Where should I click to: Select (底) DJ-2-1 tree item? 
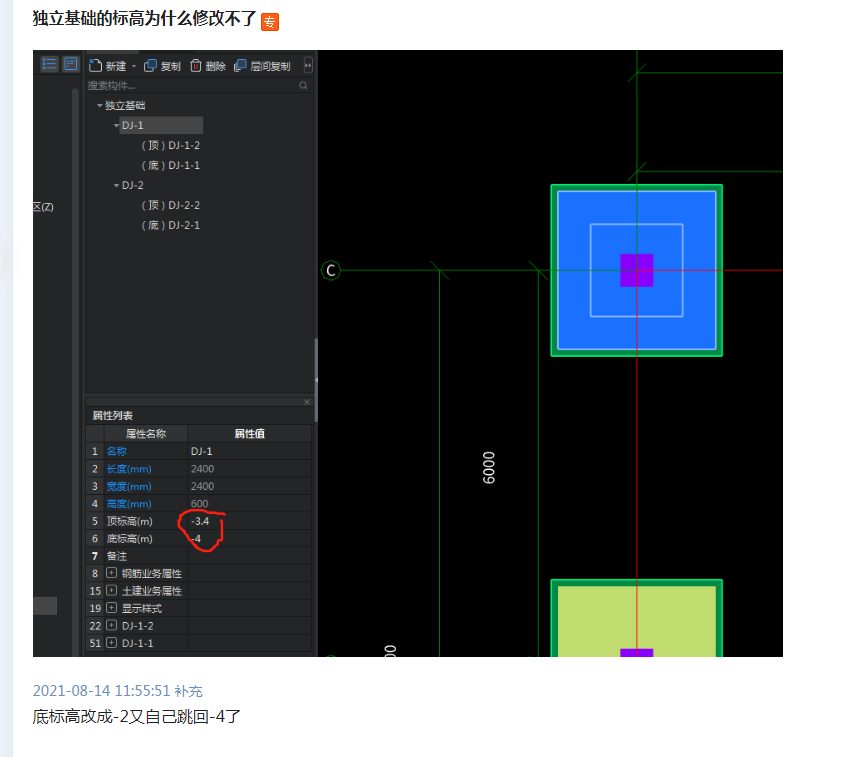[x=171, y=225]
